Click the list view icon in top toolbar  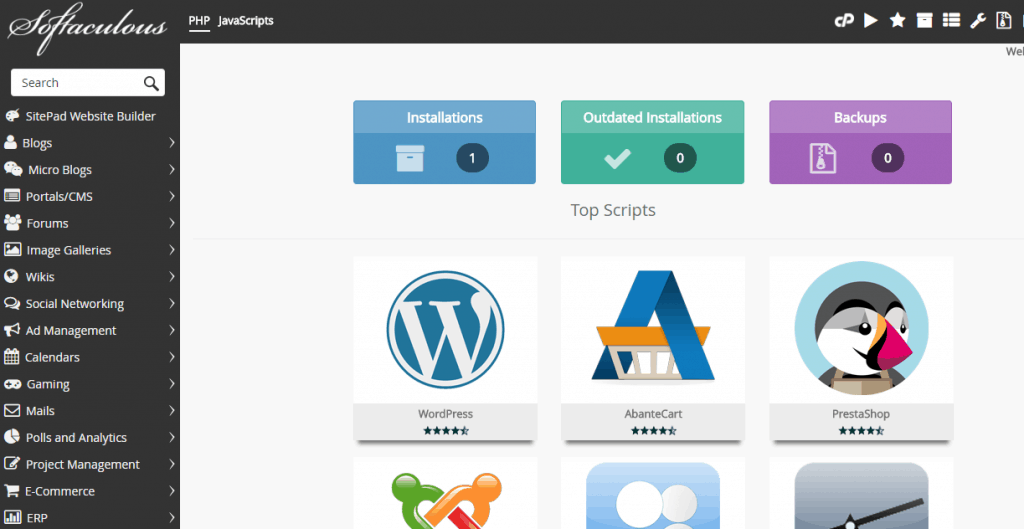point(951,20)
